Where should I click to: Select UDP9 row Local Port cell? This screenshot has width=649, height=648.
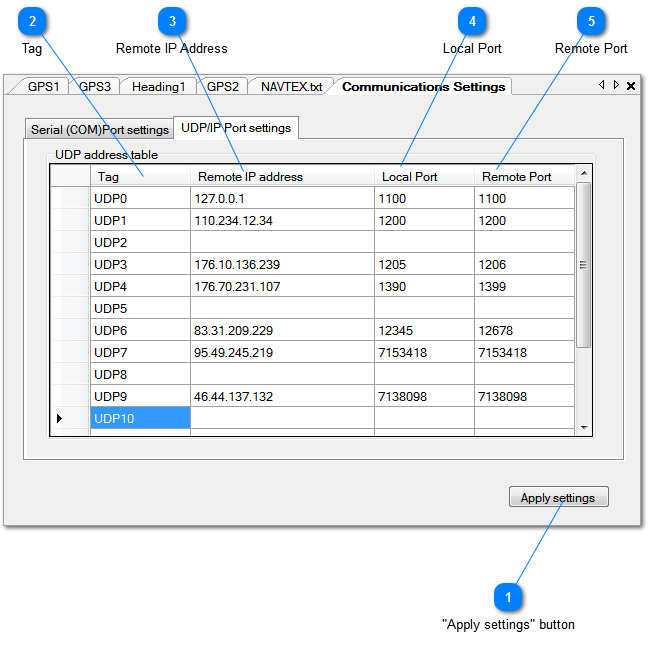click(x=424, y=396)
